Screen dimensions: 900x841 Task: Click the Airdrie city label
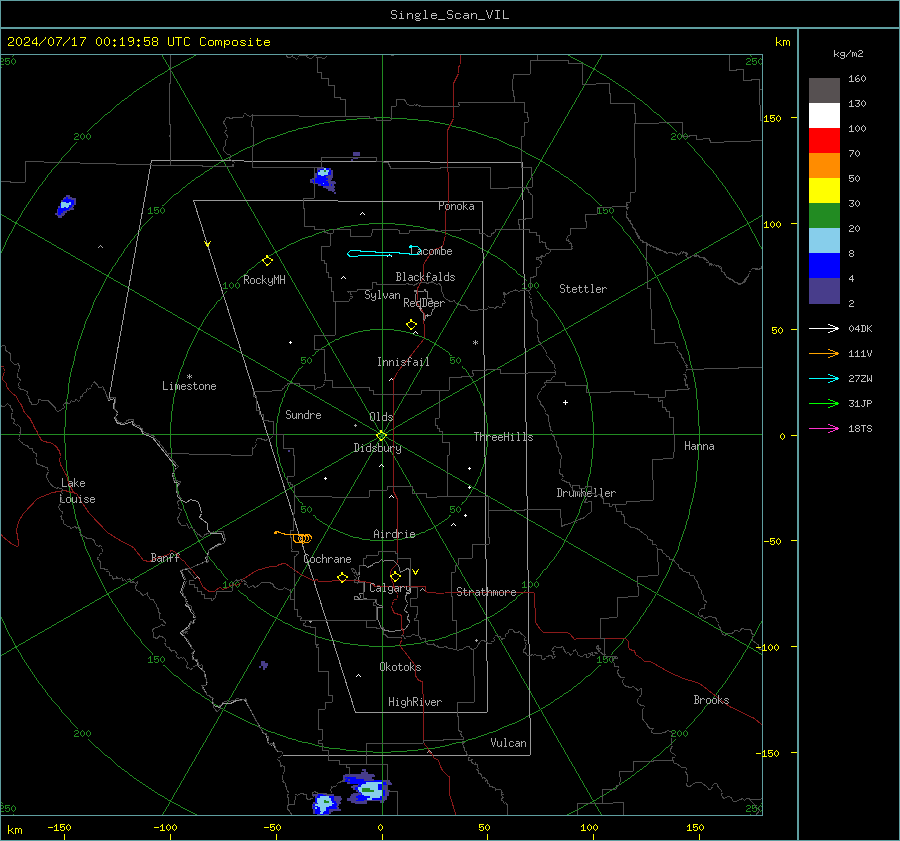tap(394, 534)
